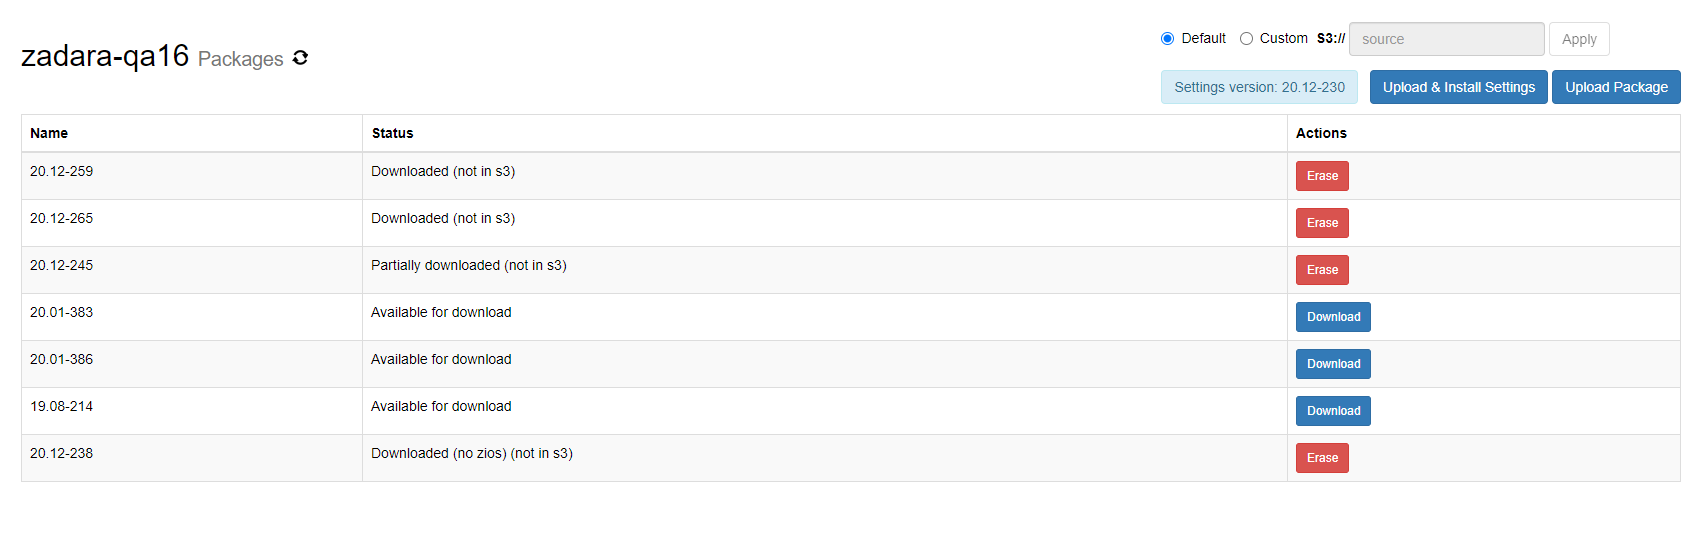Image resolution: width=1701 pixels, height=542 pixels.
Task: Download package 20.01-386
Action: pos(1333,364)
